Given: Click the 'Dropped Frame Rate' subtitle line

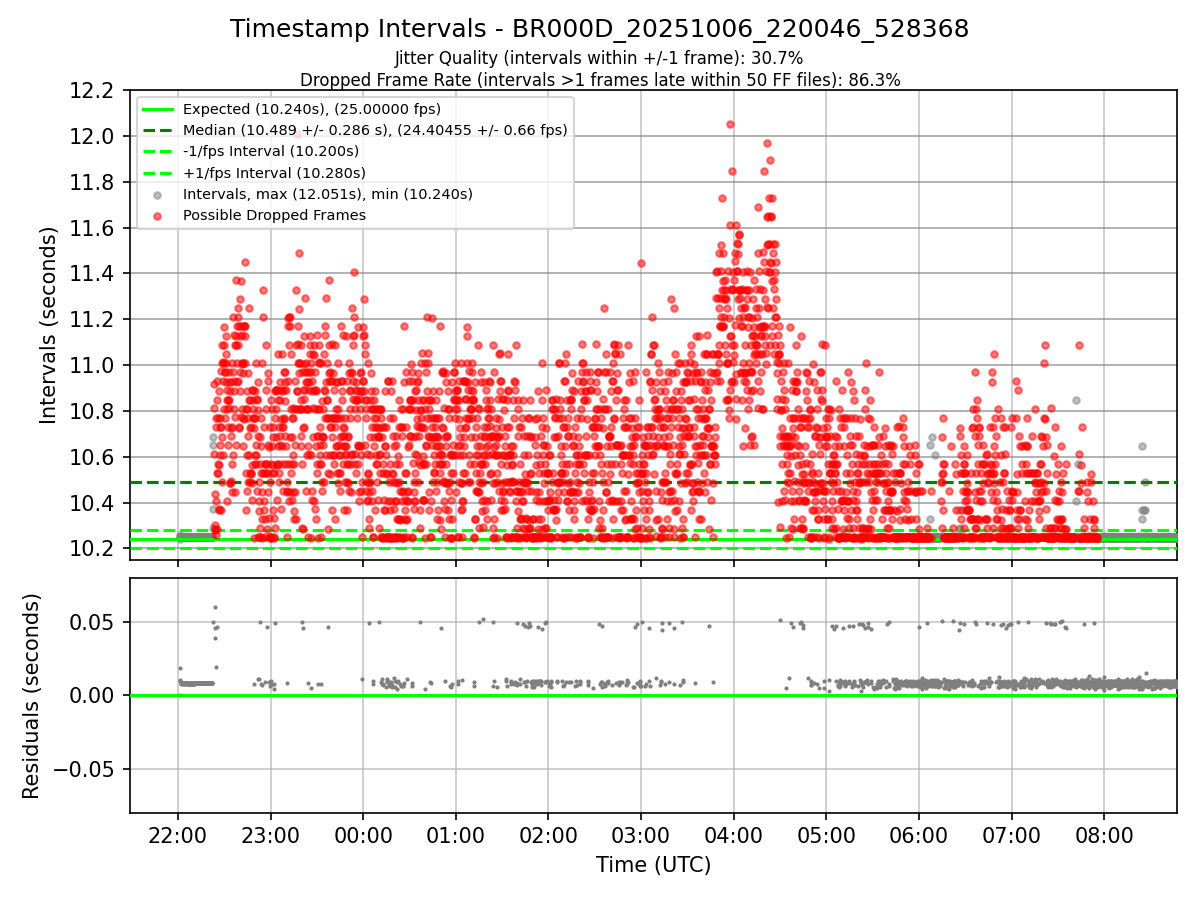Looking at the screenshot, I should [600, 79].
